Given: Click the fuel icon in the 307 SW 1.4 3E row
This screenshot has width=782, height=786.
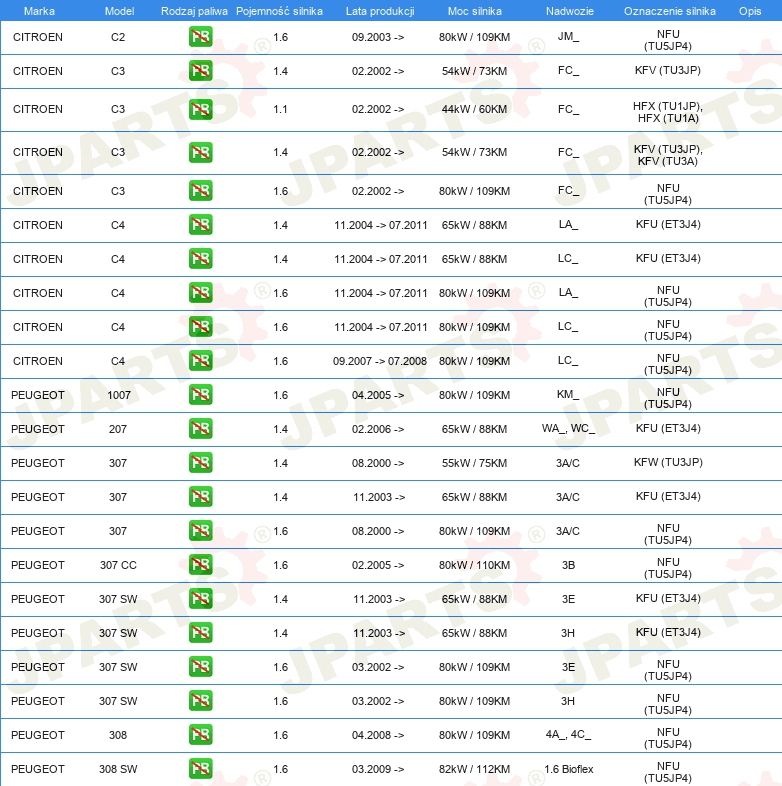Looking at the screenshot, I should click(201, 599).
